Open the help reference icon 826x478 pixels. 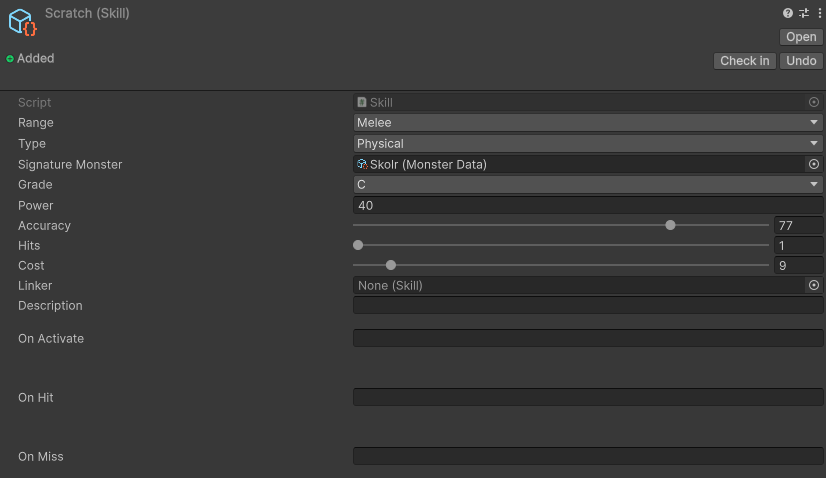(x=788, y=13)
